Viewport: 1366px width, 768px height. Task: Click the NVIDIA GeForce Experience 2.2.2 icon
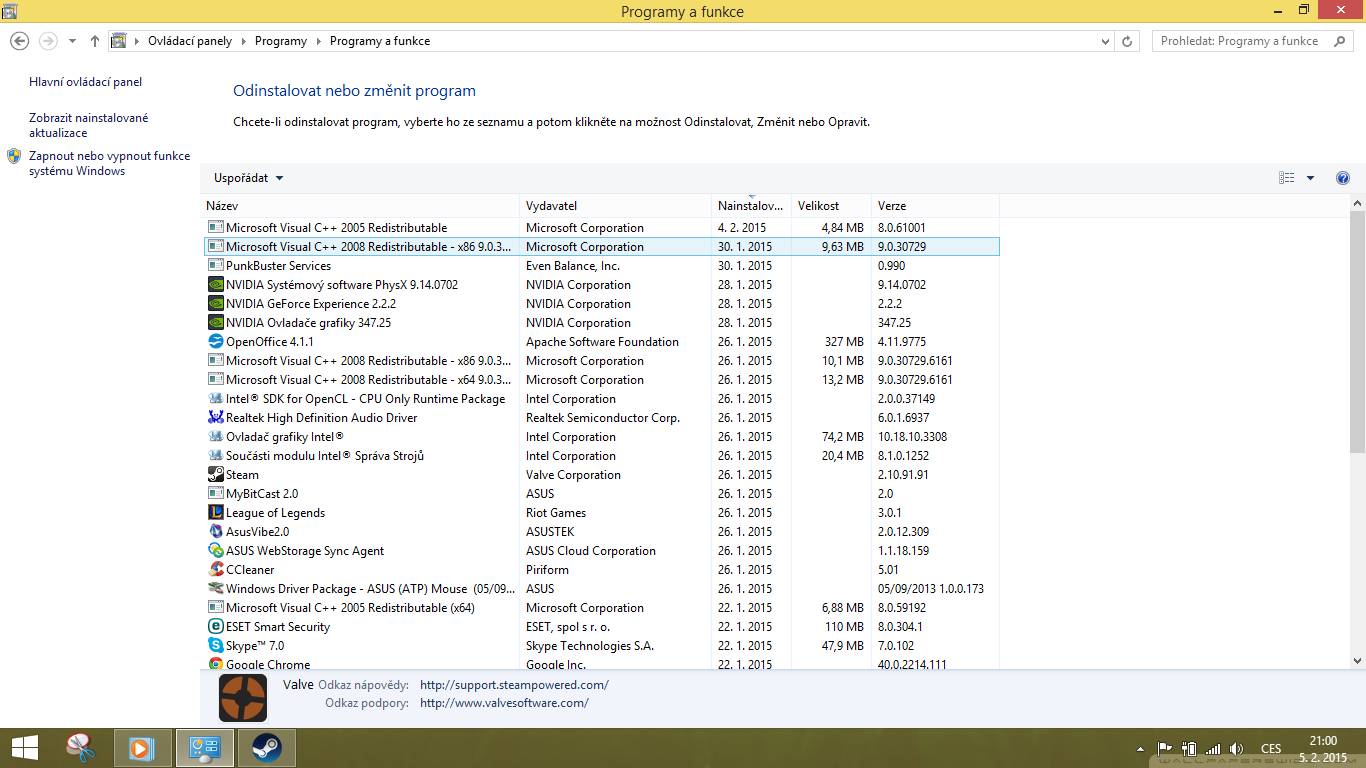pos(215,303)
